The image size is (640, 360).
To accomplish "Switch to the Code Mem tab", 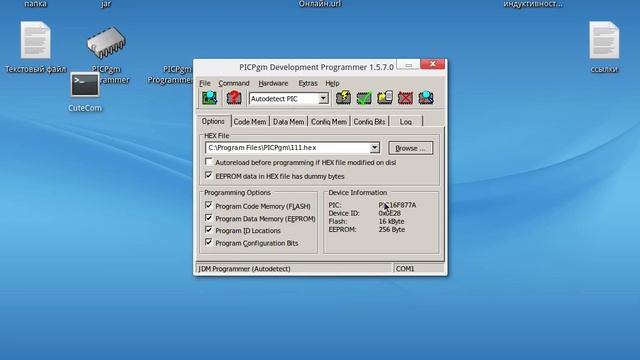I will (250, 122).
